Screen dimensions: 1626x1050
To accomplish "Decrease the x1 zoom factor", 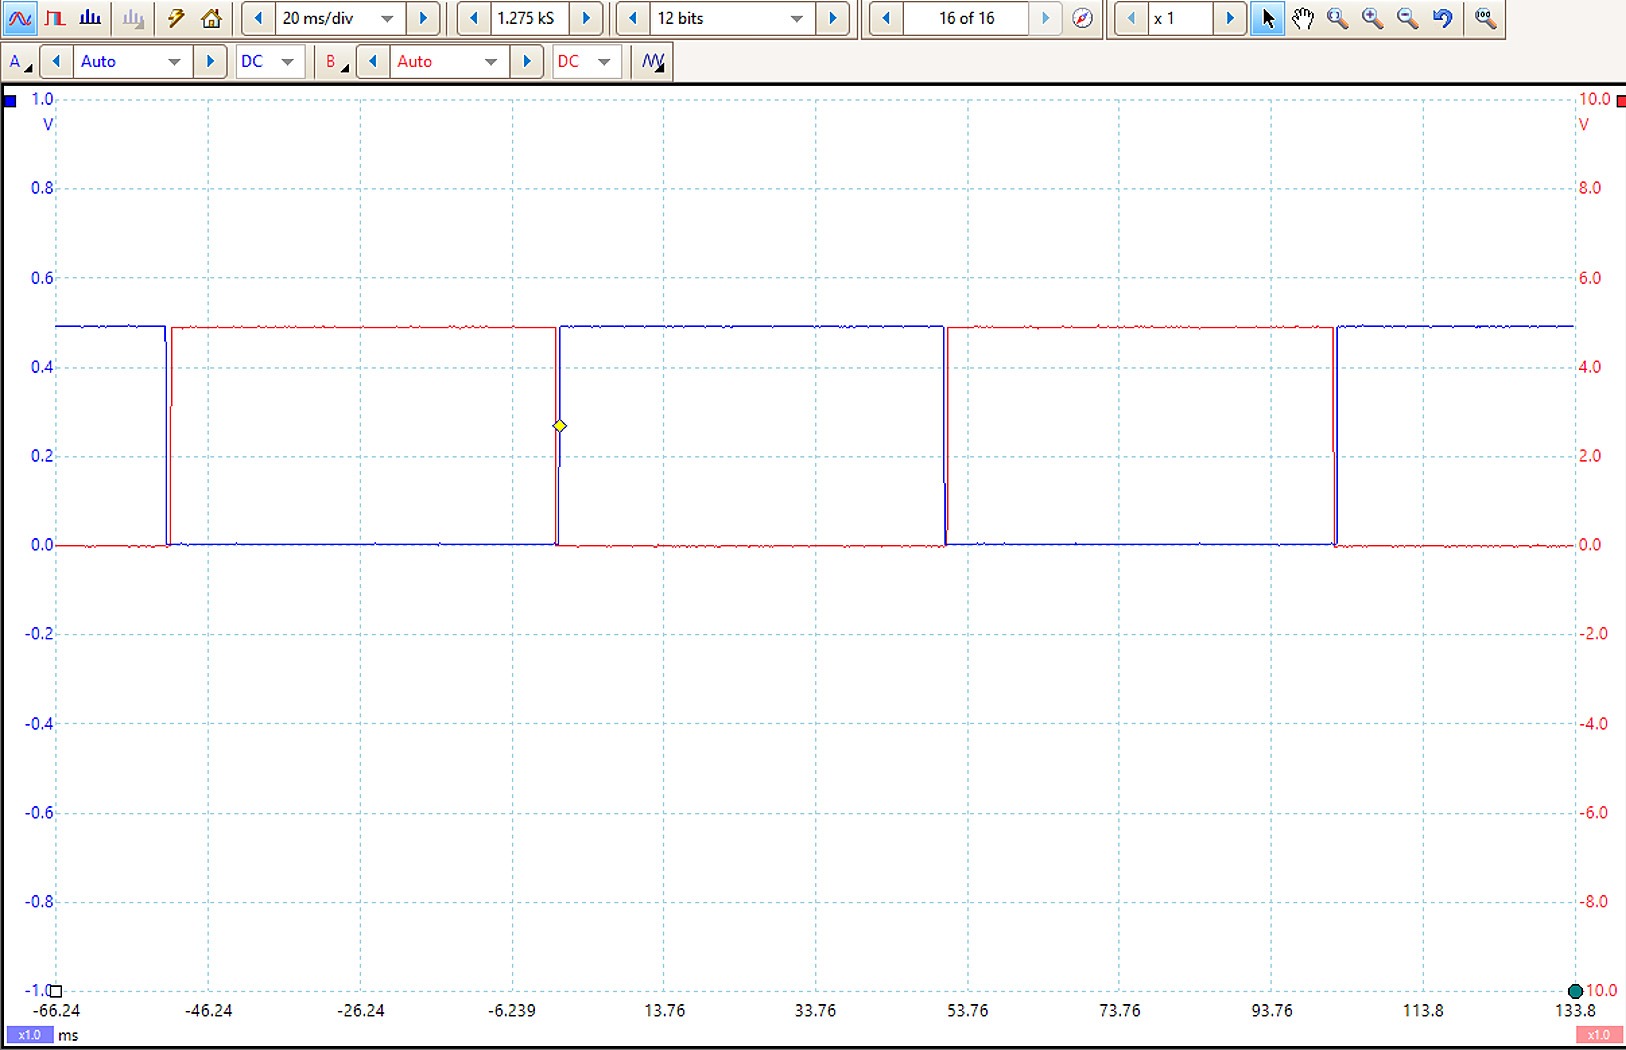I will 1131,18.
